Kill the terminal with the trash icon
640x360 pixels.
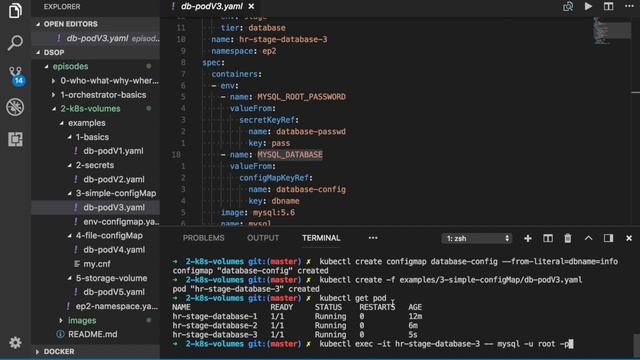568,238
